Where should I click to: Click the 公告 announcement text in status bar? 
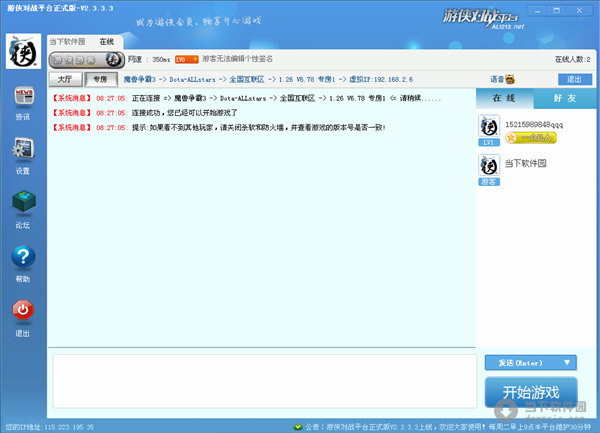(x=448, y=426)
